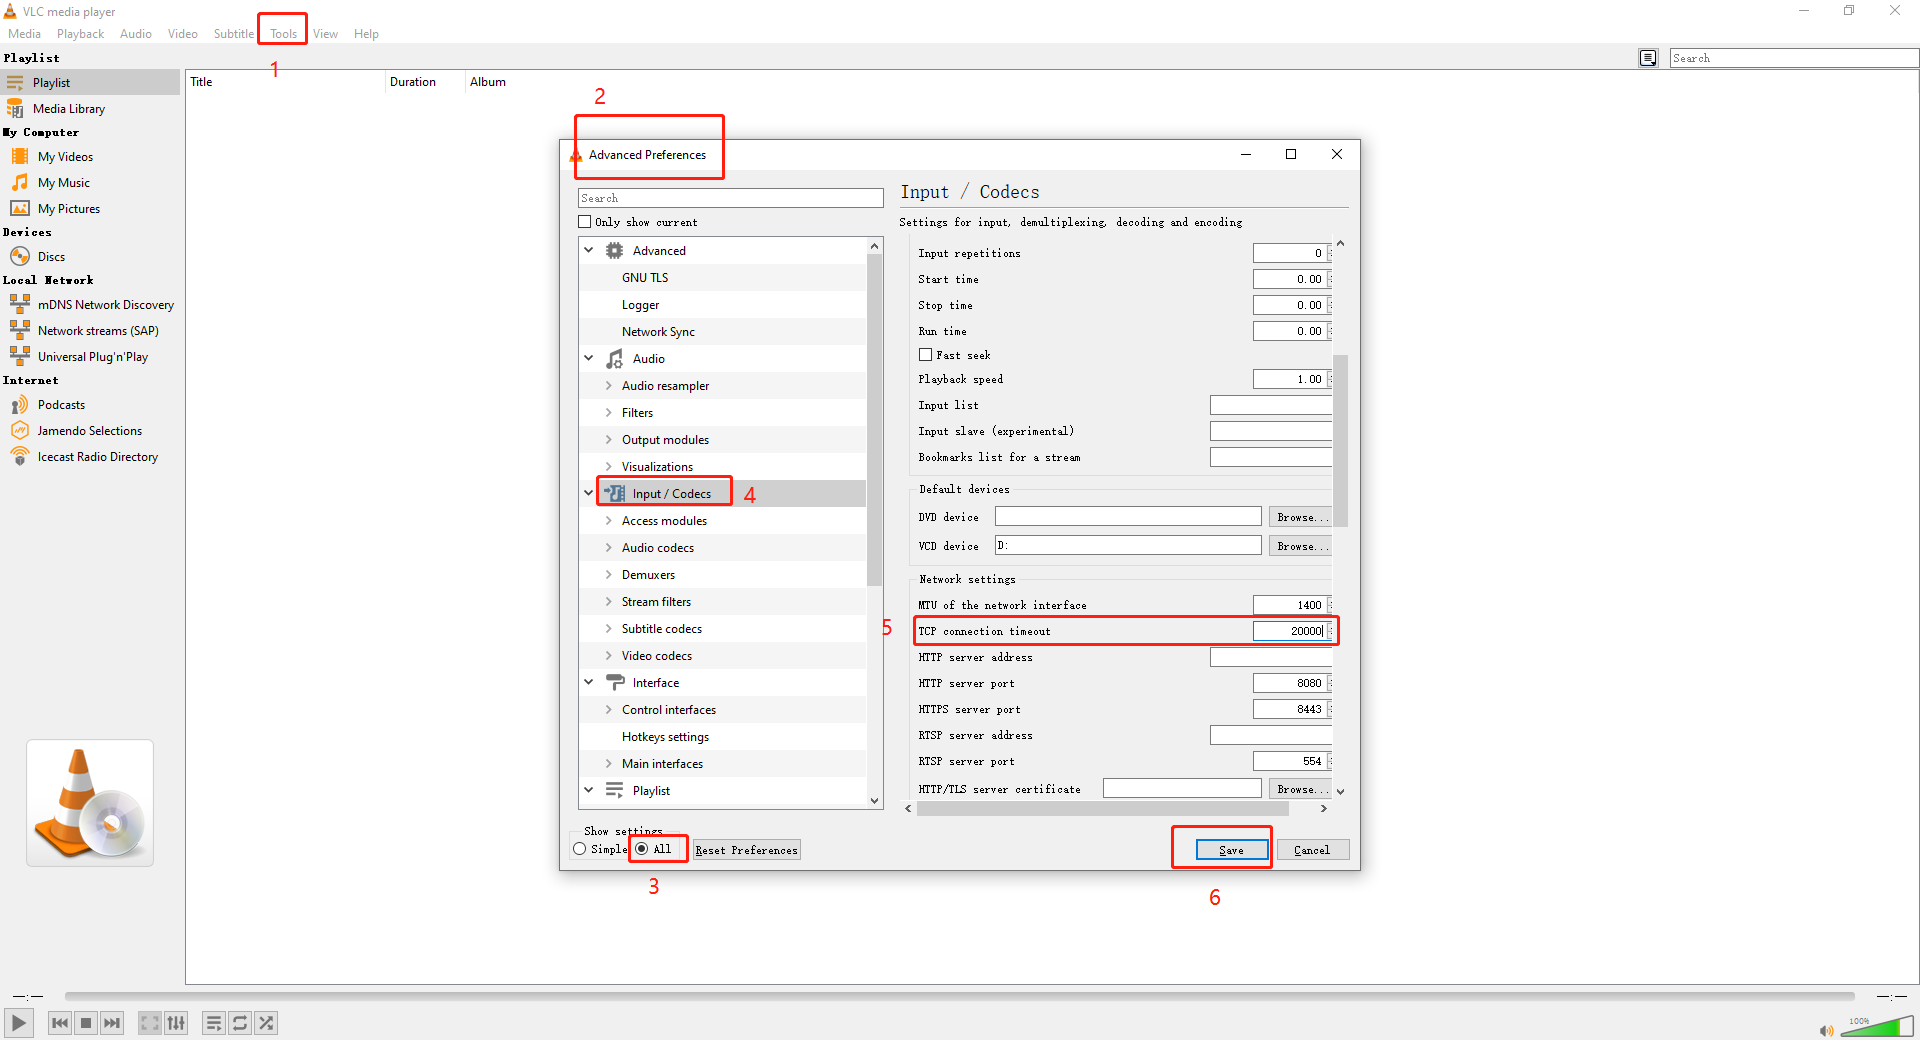The image size is (1920, 1040).
Task: Select the Simple settings radio button
Action: (580, 849)
